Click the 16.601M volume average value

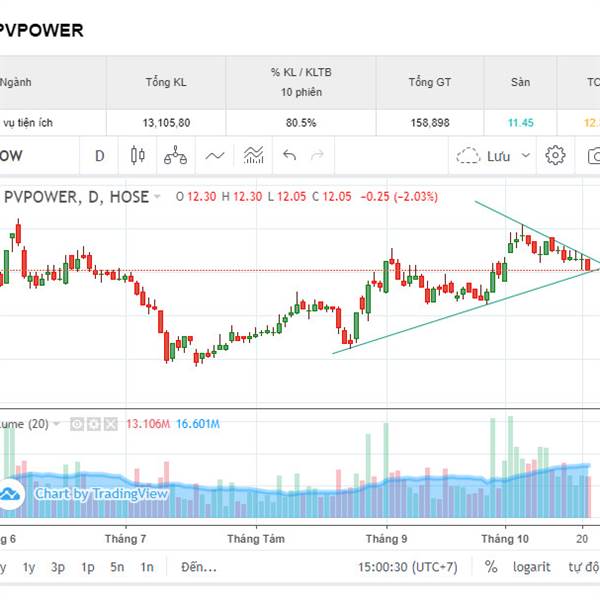[x=198, y=424]
